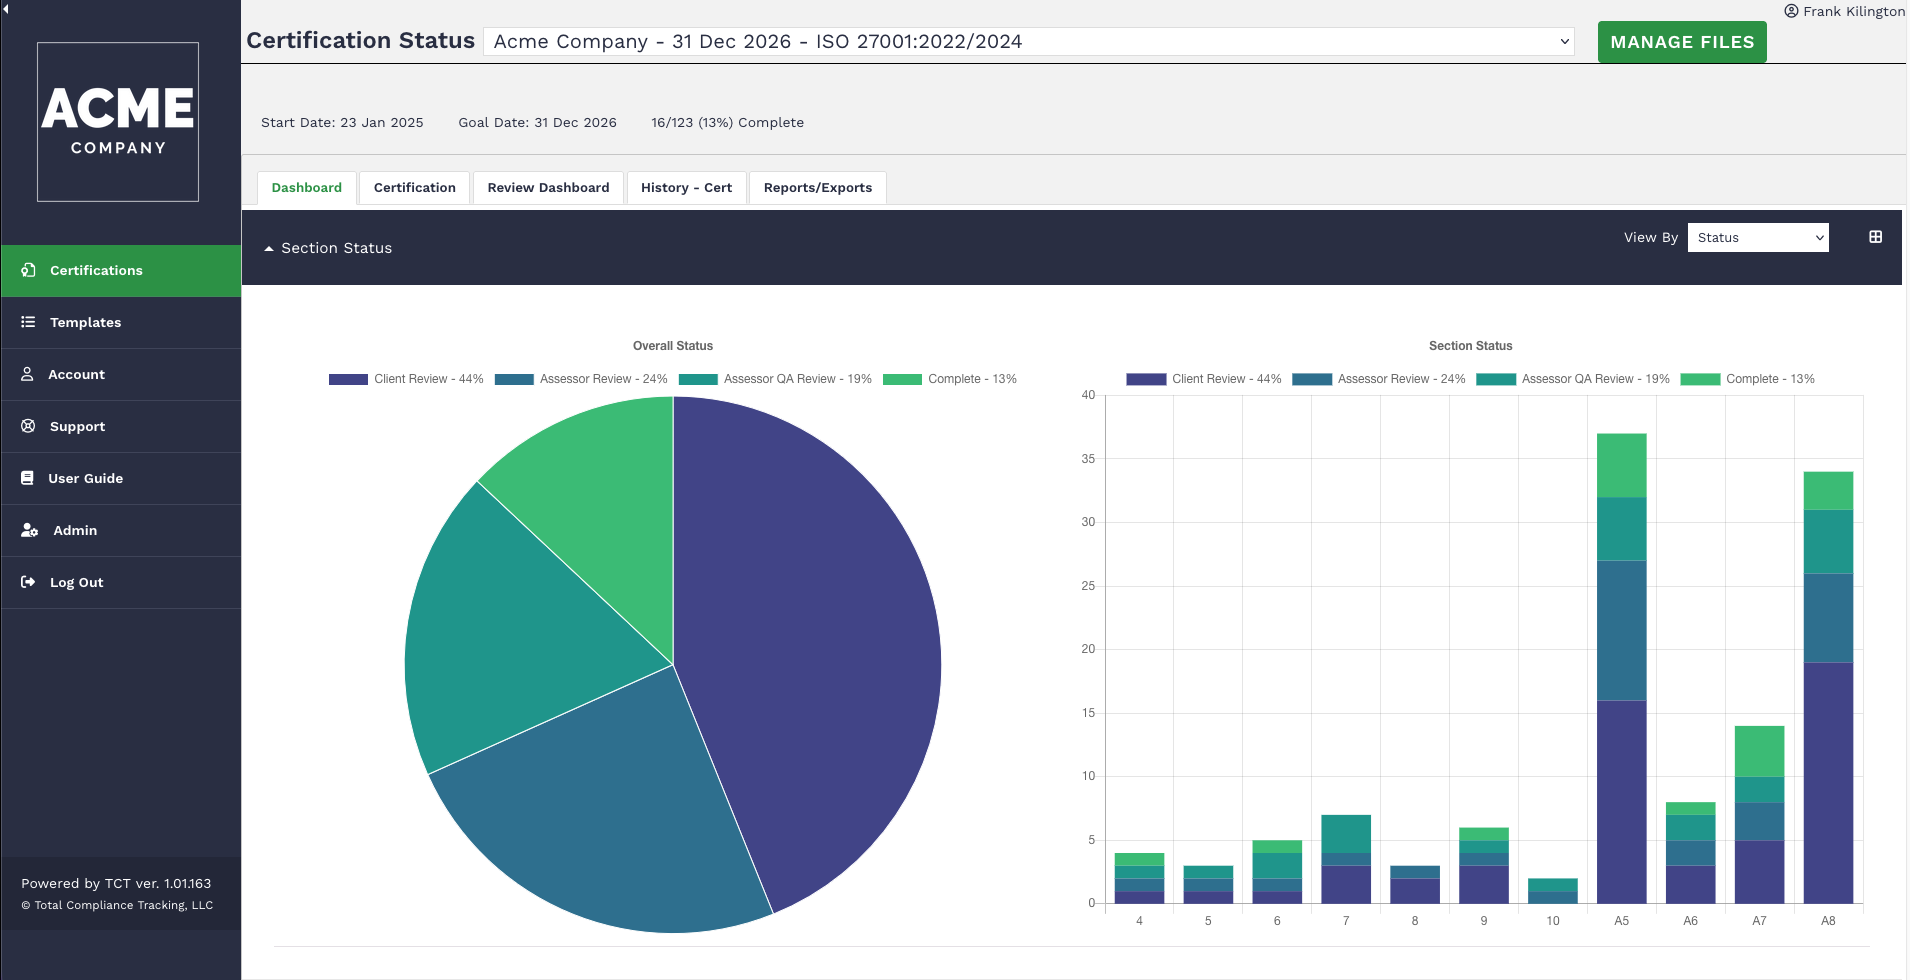Screen dimensions: 1910x980
Task: Click Assessor QA Review color swatch in bar legend
Action: pyautogui.click(x=1495, y=379)
